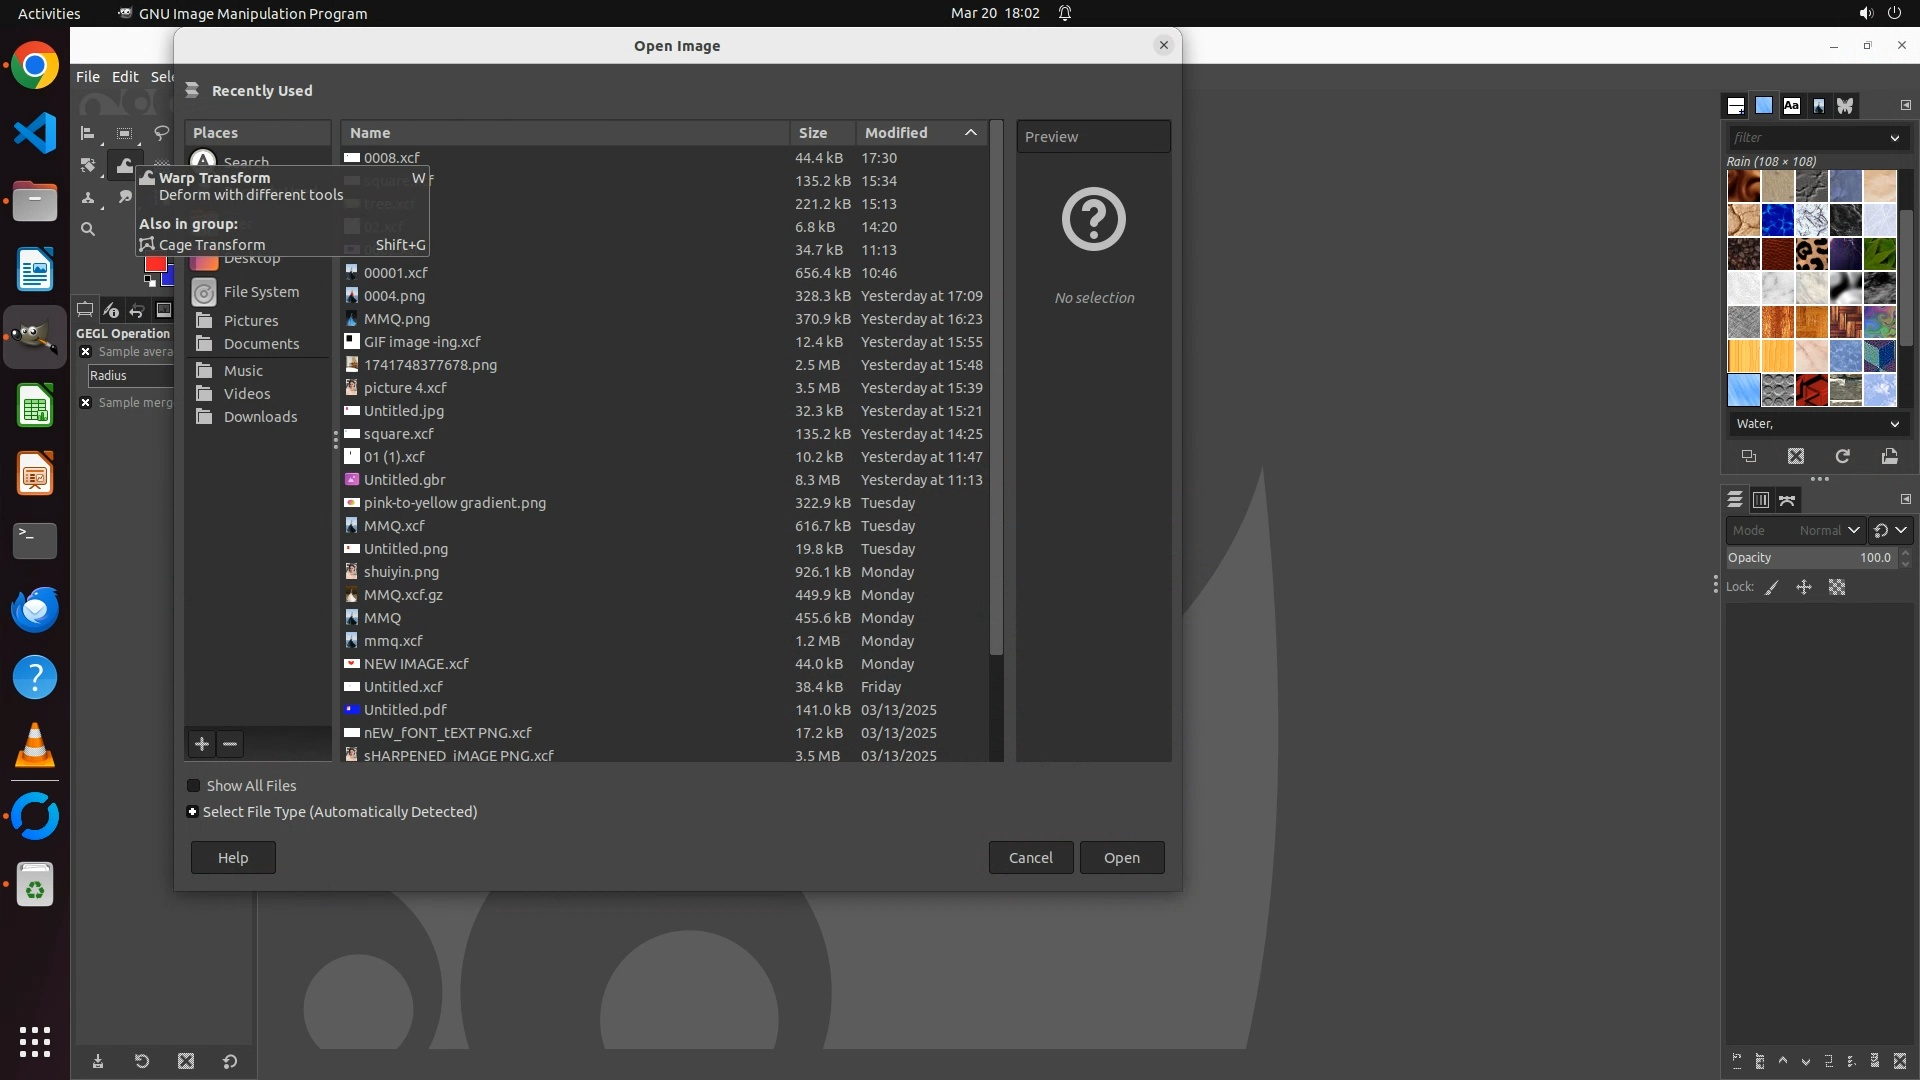Select the Free Select lasso tool
Viewport: 1920px width, 1080px height.
[x=161, y=133]
